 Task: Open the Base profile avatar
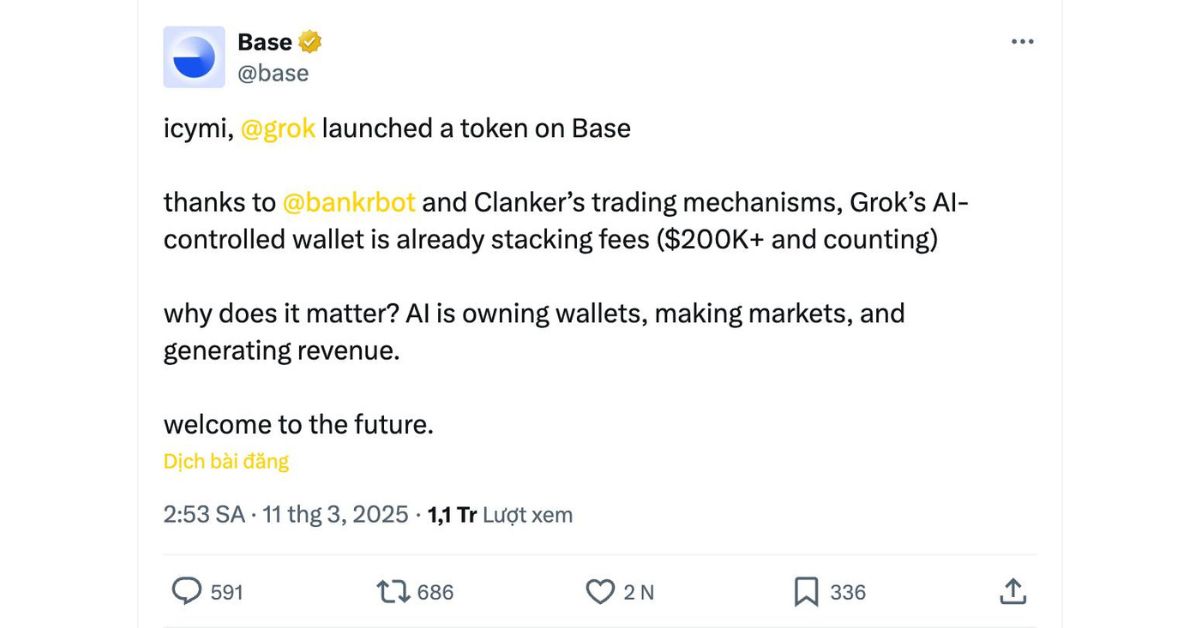point(194,57)
